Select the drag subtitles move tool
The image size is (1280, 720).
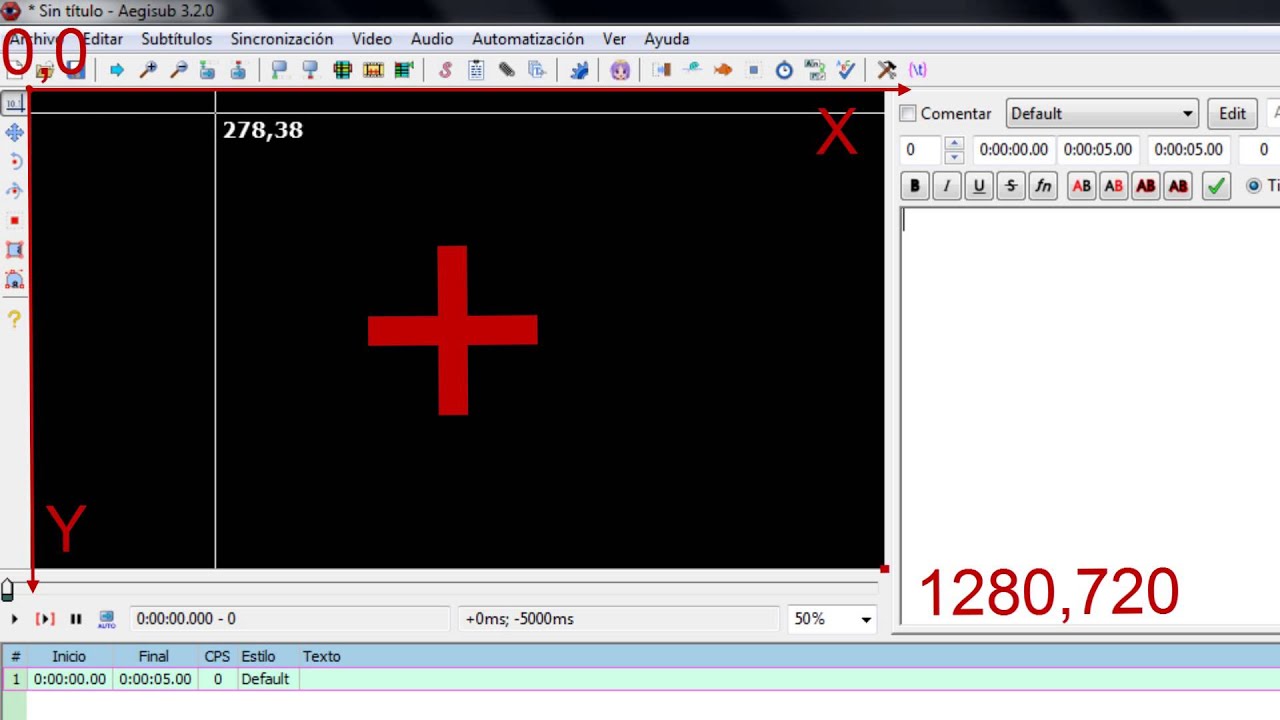[x=15, y=132]
